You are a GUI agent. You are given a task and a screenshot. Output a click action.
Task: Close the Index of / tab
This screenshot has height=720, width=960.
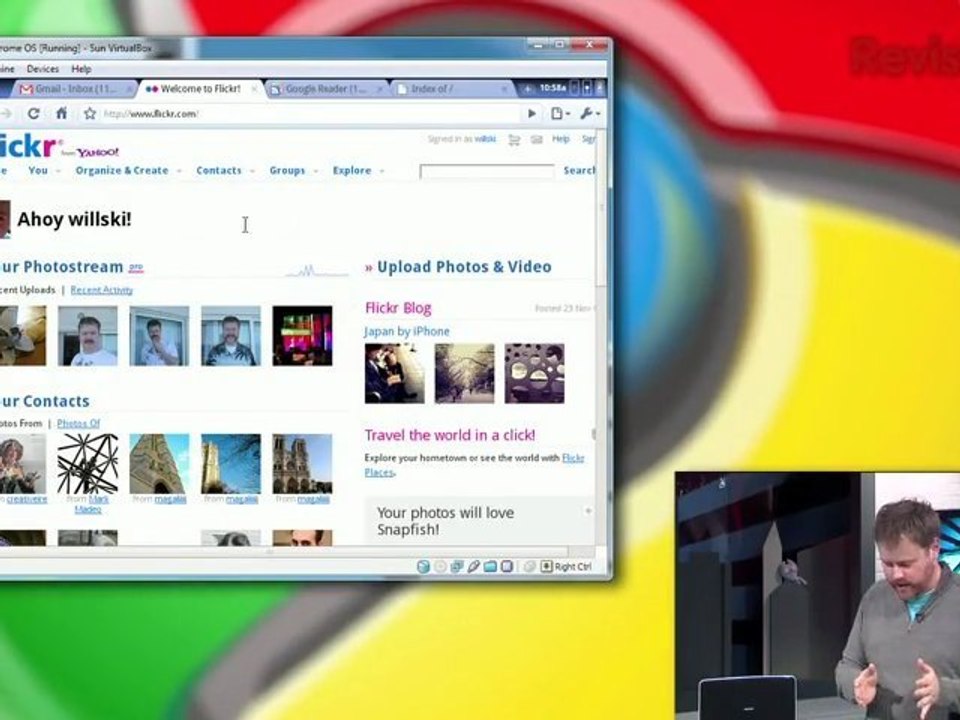click(504, 89)
